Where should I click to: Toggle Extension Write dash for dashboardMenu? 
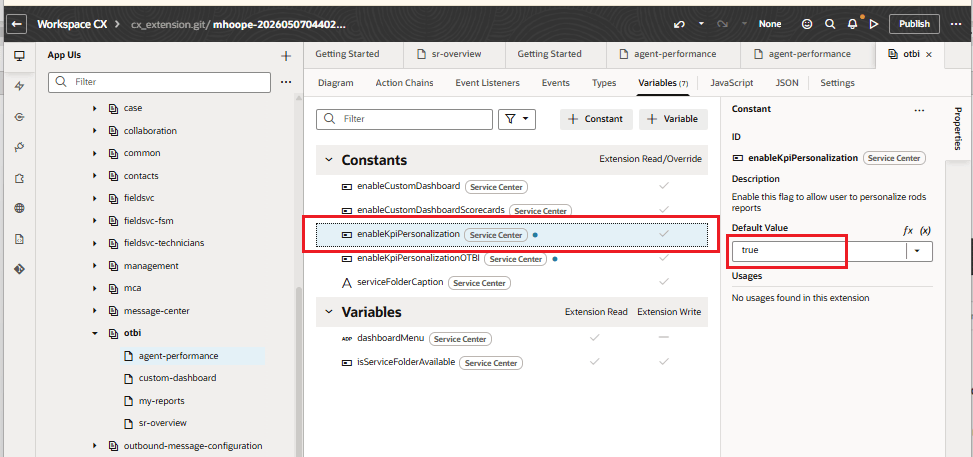tap(664, 337)
